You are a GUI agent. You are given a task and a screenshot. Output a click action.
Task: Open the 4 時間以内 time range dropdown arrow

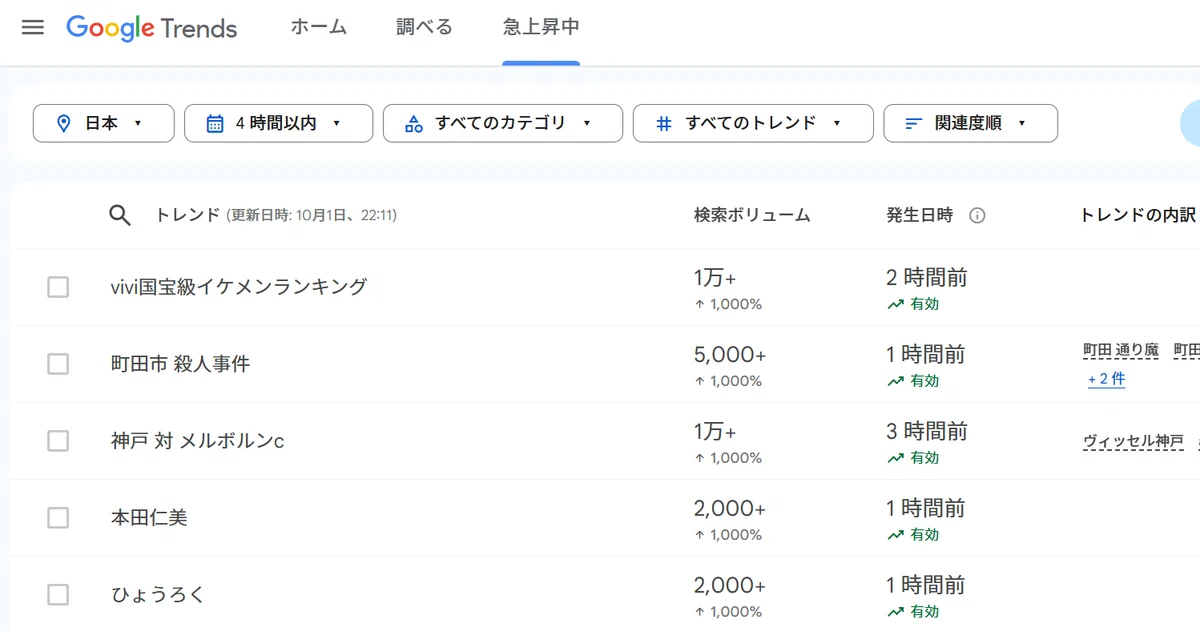point(336,123)
